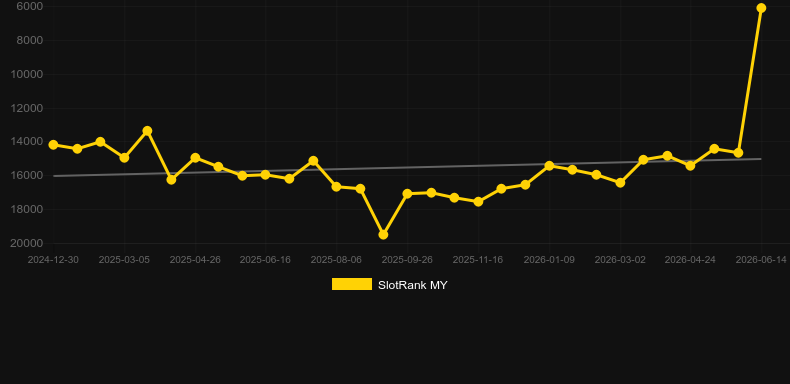Screen dimensions: 790x384
Task: Click the 2025-08-06 date label
Action: pos(336,260)
